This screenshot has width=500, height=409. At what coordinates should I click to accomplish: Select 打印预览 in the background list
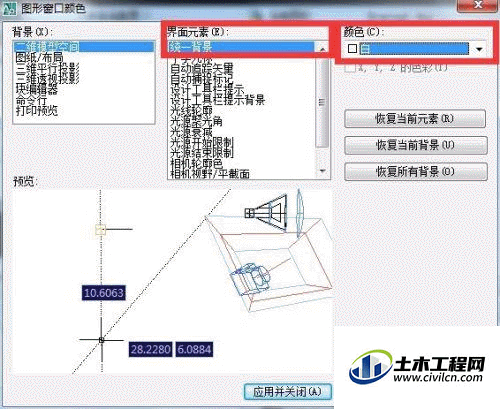coord(84,110)
